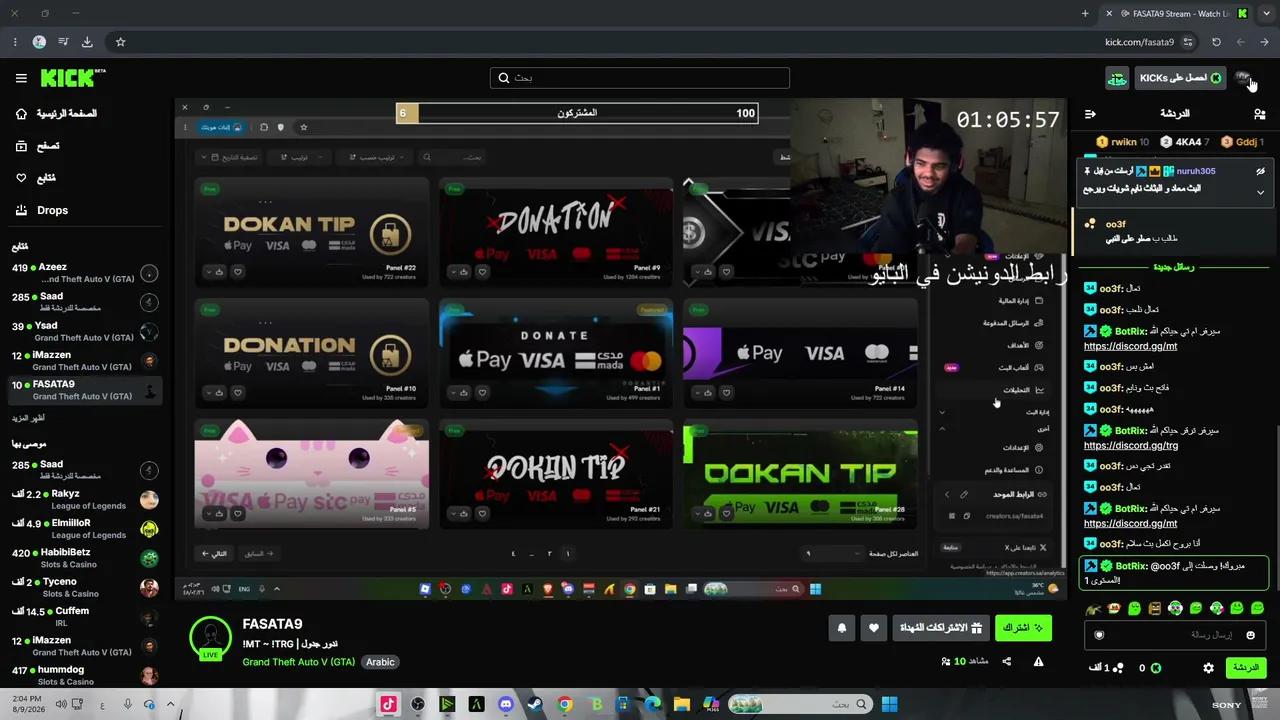Viewport: 1280px width, 720px height.
Task: Click the gift subscriptions button
Action: click(x=940, y=628)
